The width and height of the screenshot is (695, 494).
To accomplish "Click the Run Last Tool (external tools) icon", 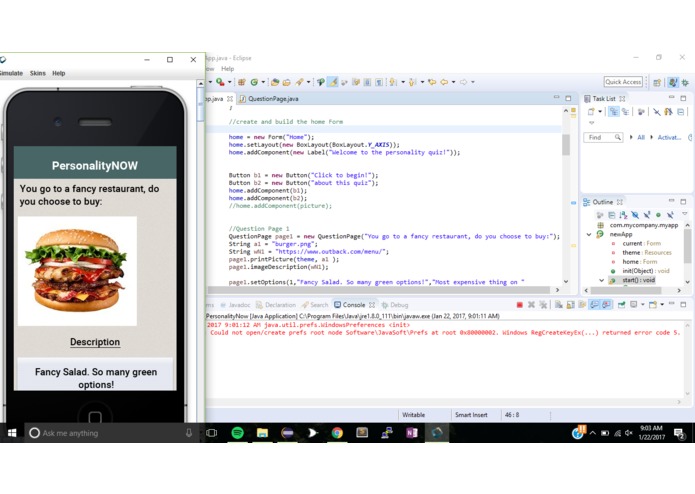I will pos(220,82).
